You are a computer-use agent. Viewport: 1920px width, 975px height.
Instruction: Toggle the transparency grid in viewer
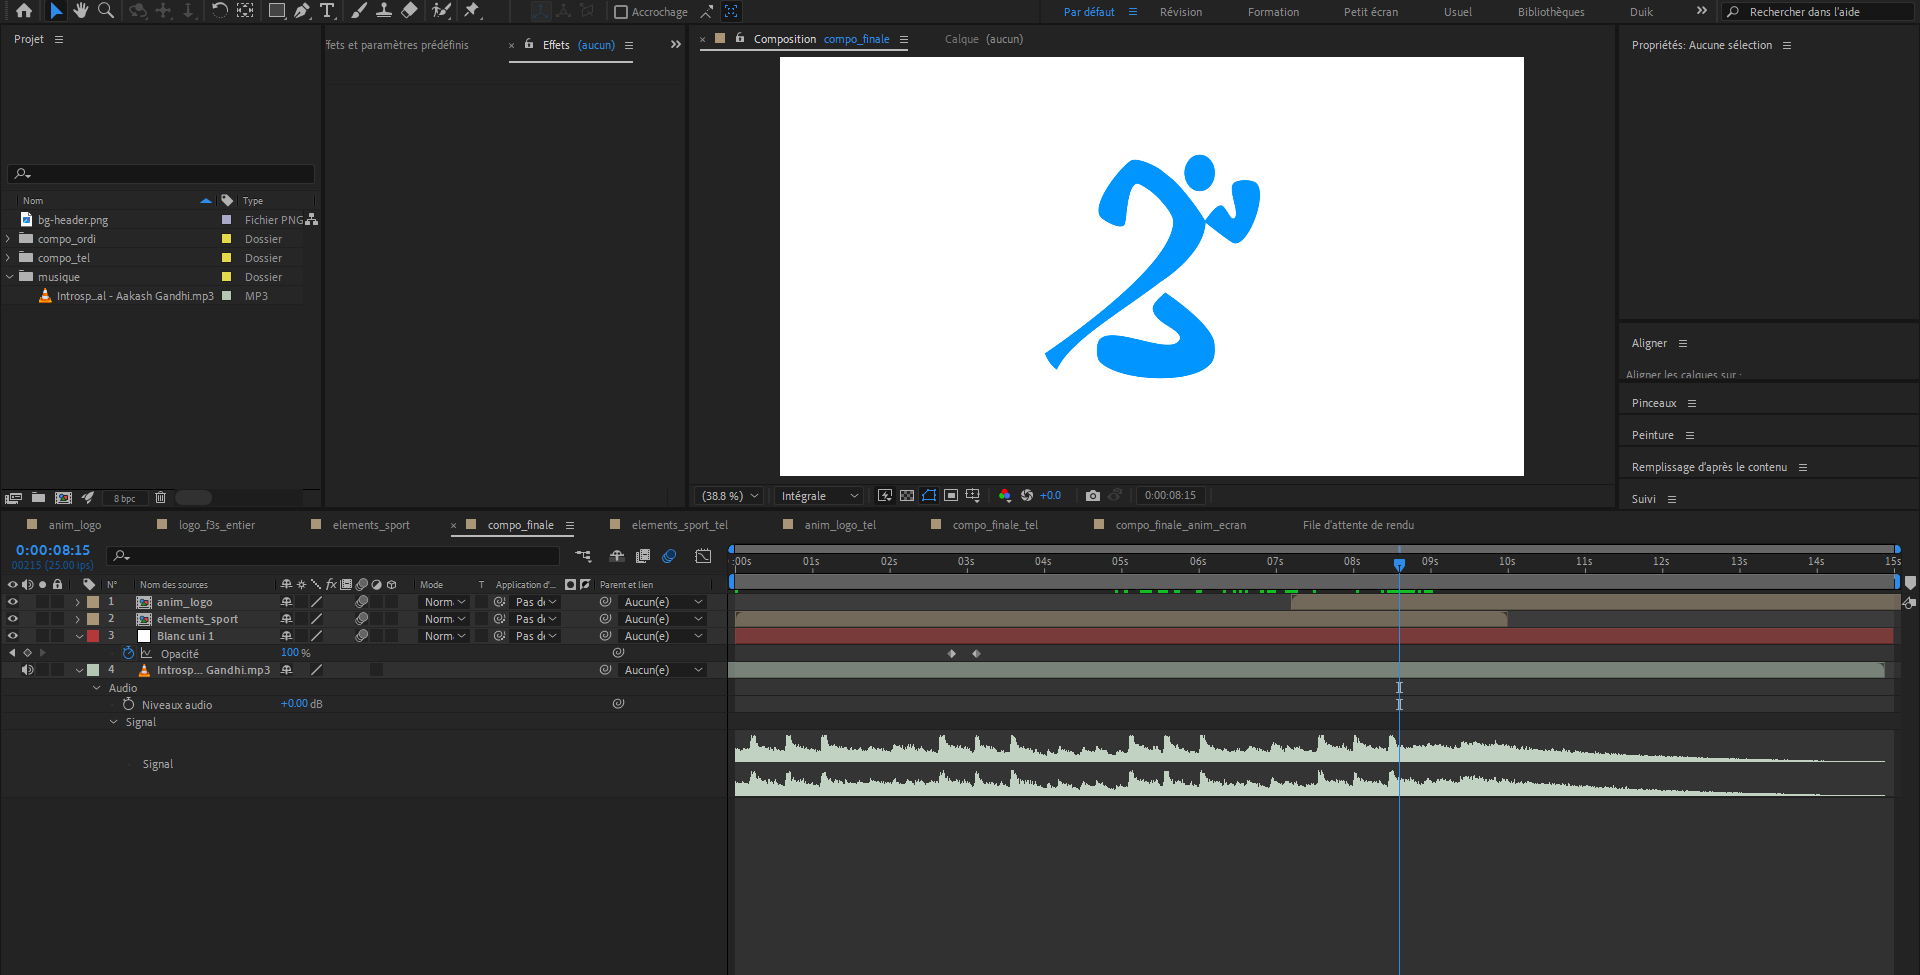click(x=907, y=495)
